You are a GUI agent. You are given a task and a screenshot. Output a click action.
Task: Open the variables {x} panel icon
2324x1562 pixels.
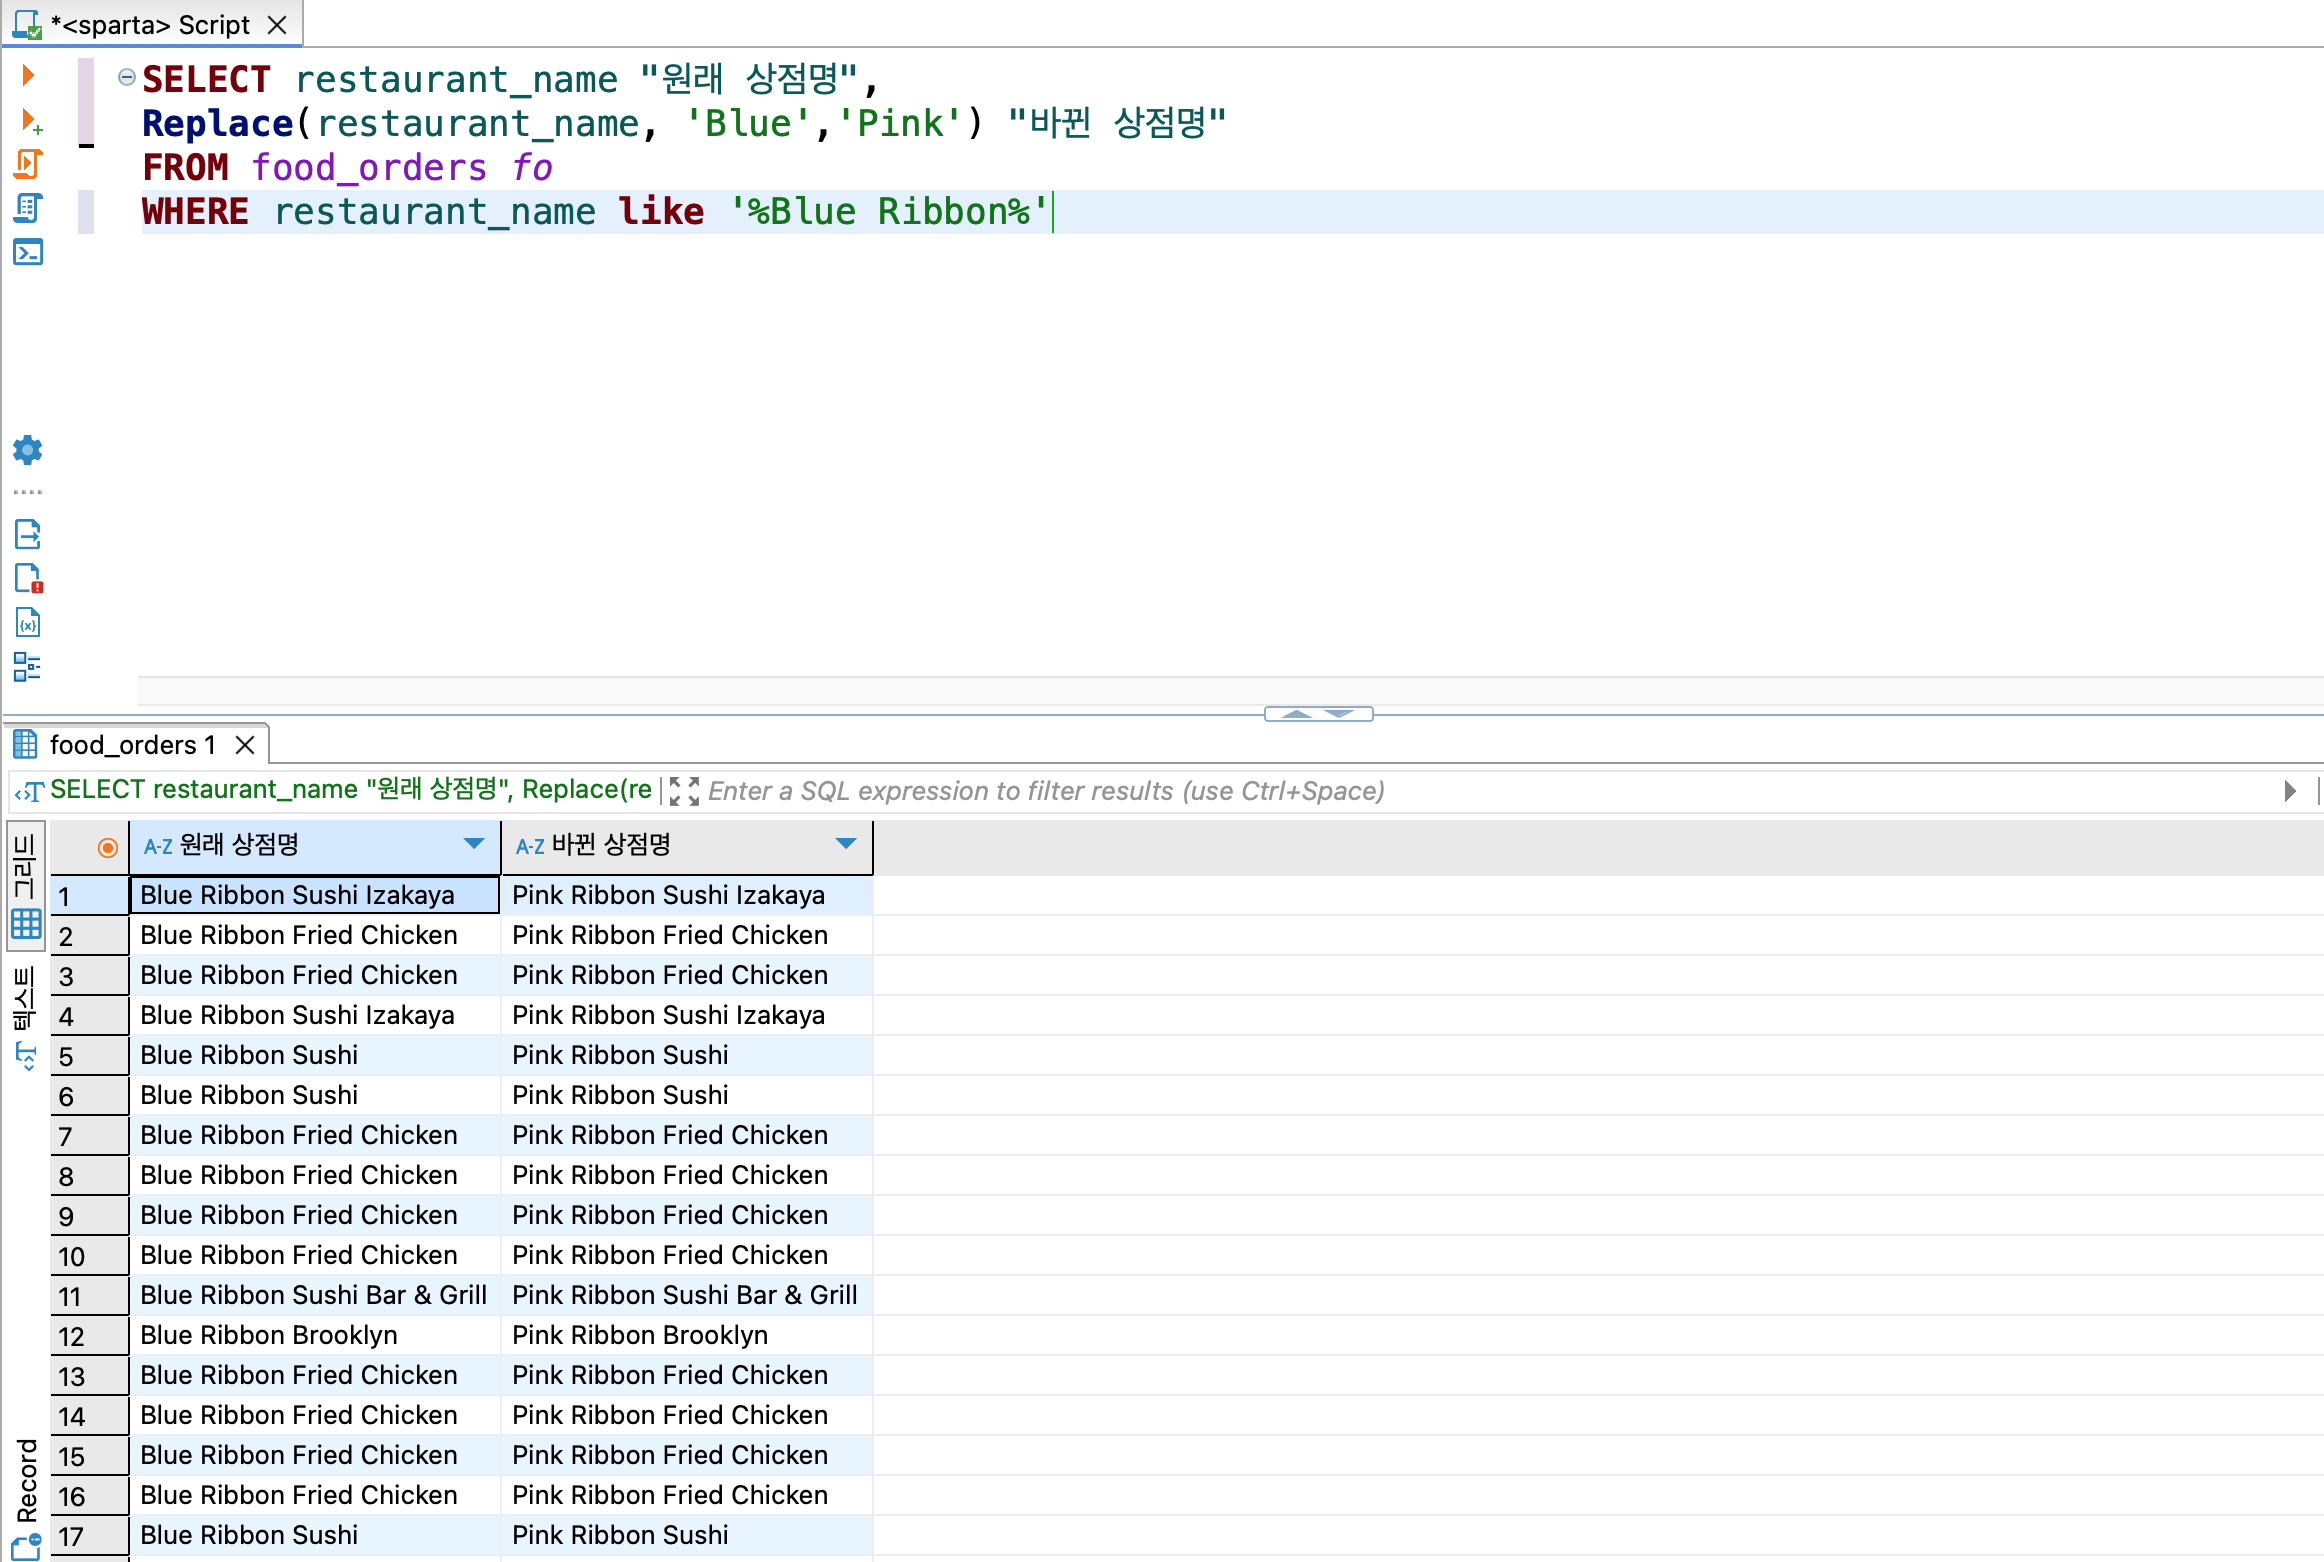coord(28,623)
